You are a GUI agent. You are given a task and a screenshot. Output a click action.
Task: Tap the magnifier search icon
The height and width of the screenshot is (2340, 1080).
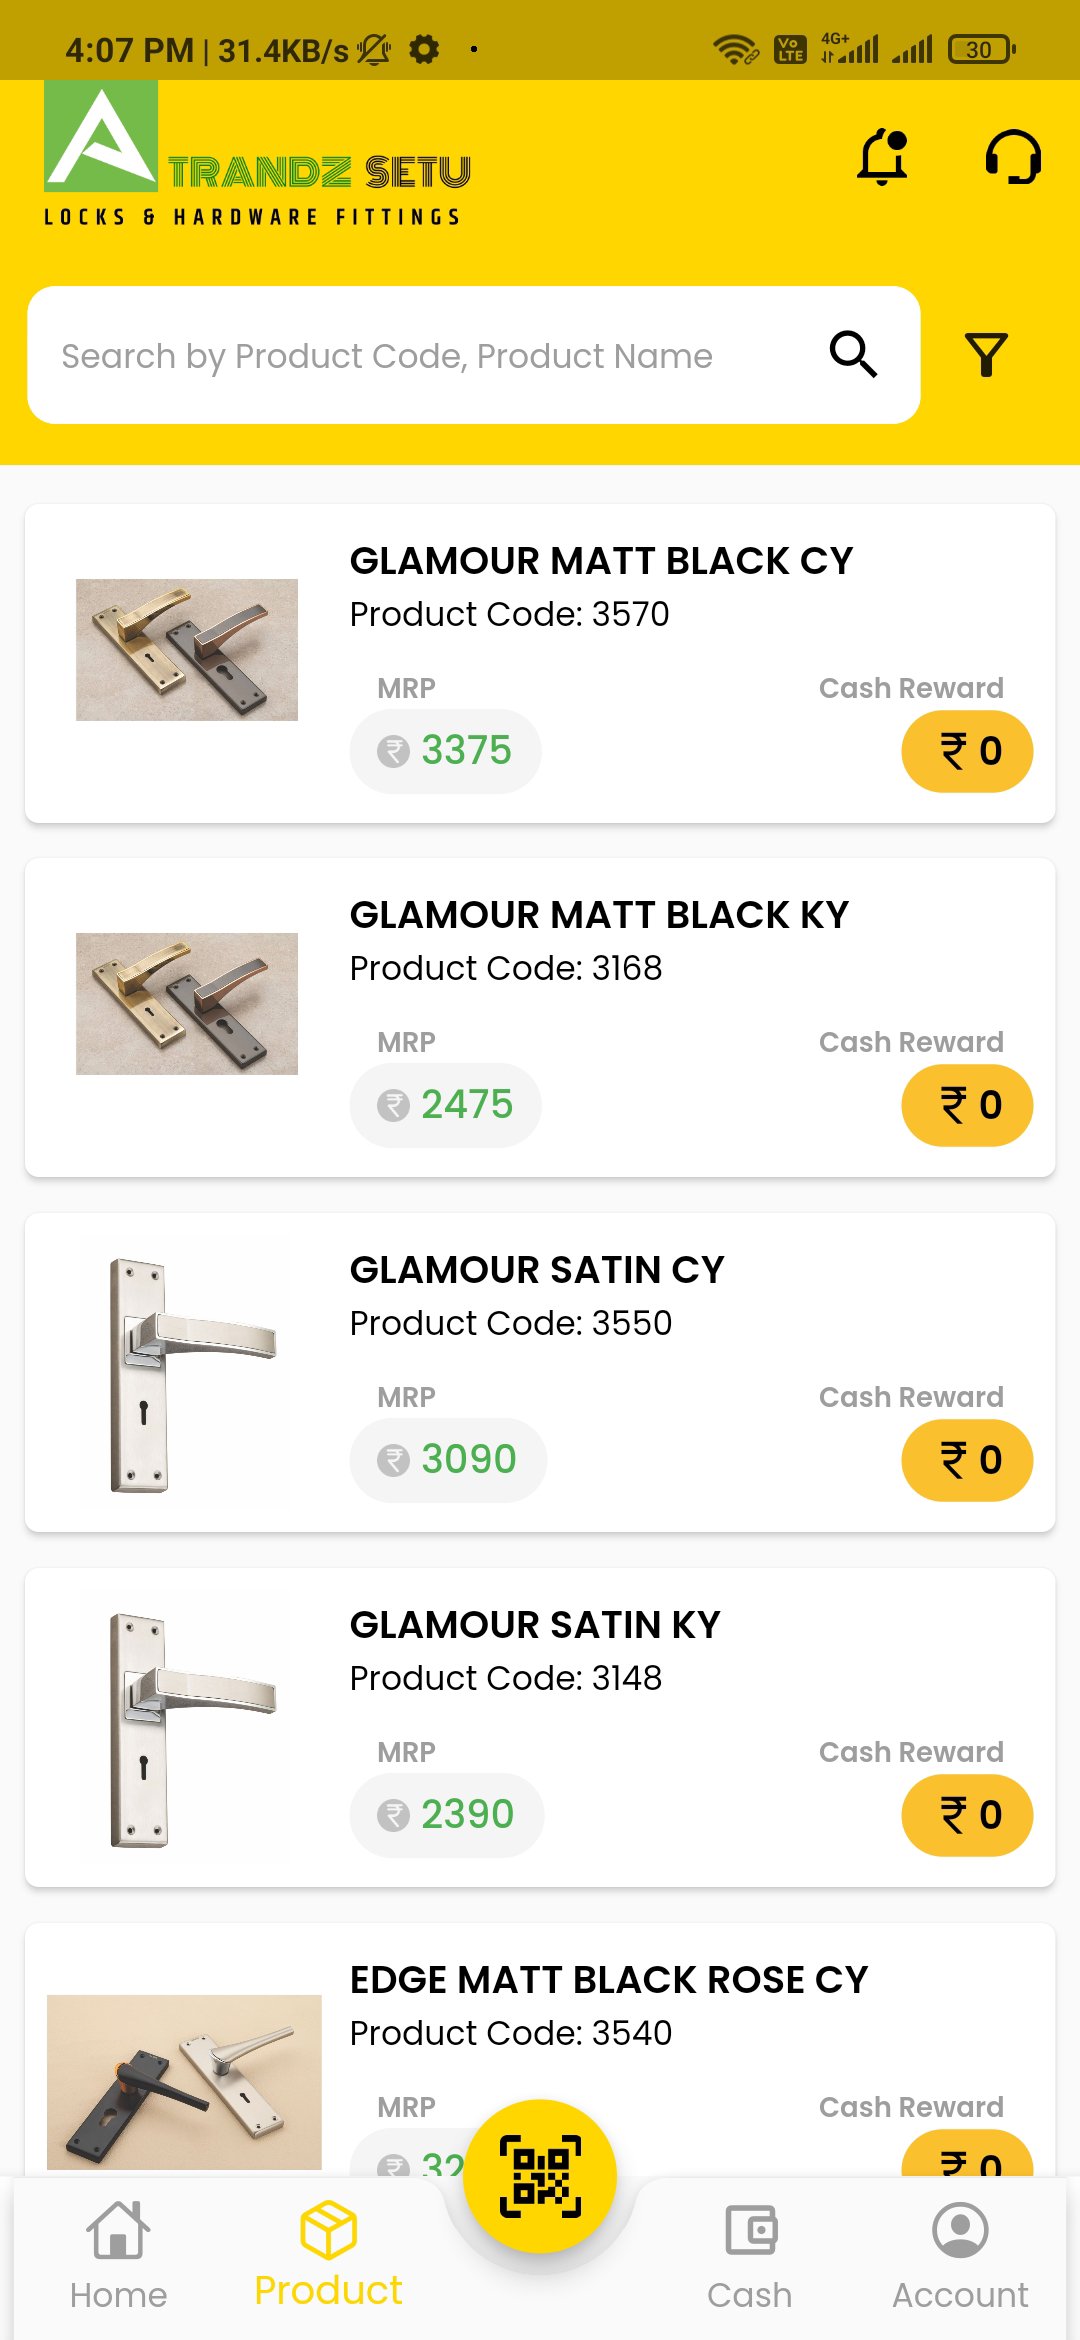853,354
